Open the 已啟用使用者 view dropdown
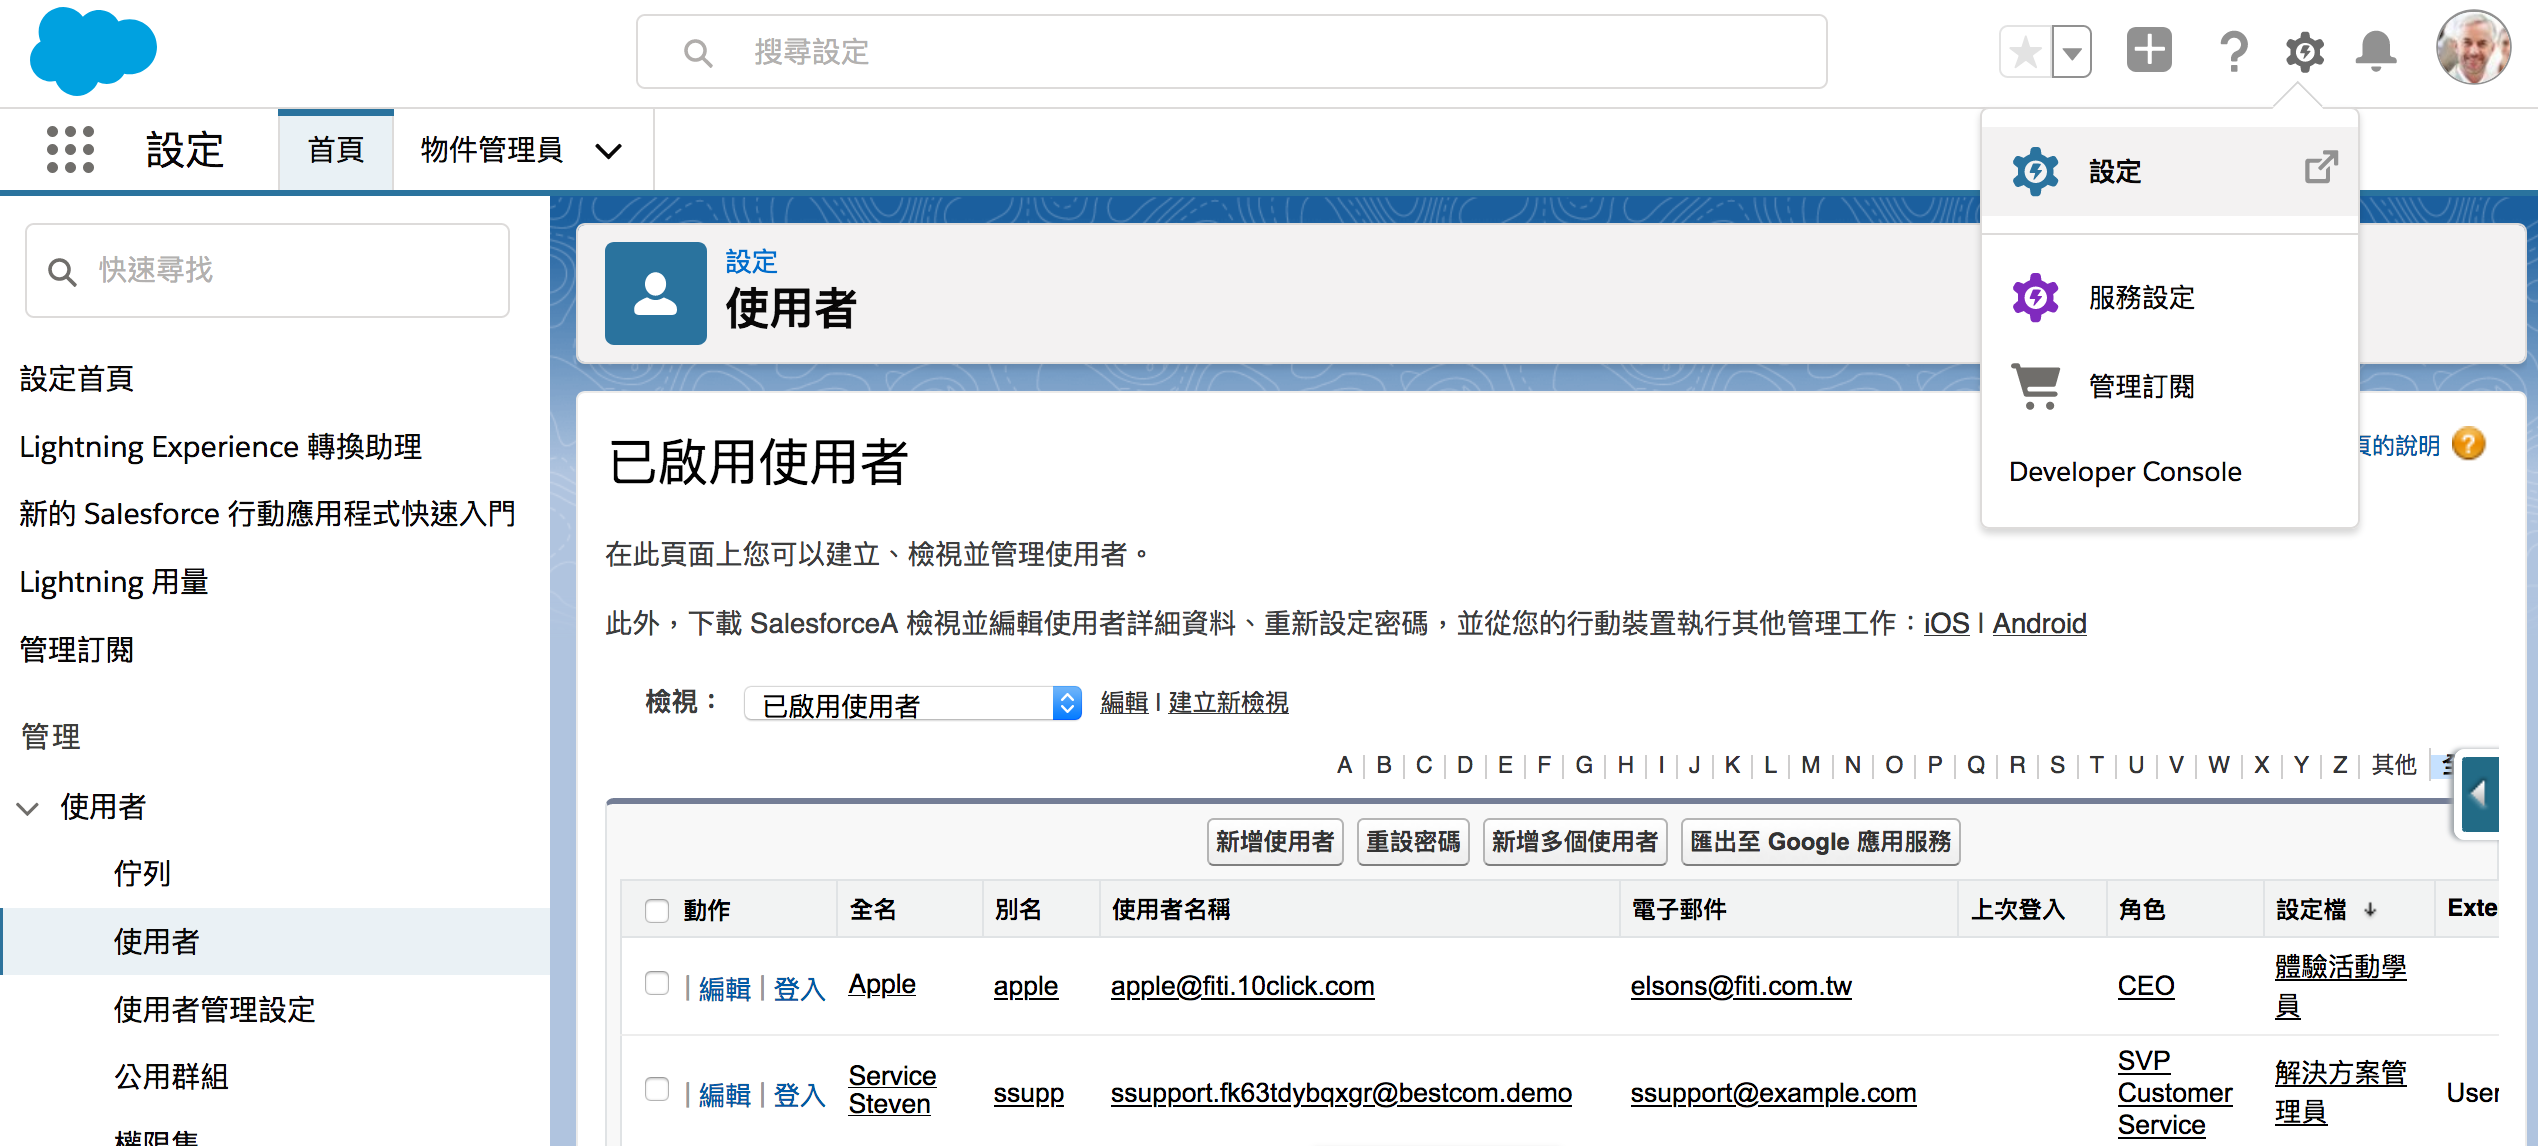Screen dimensions: 2538x1146 [x=912, y=704]
